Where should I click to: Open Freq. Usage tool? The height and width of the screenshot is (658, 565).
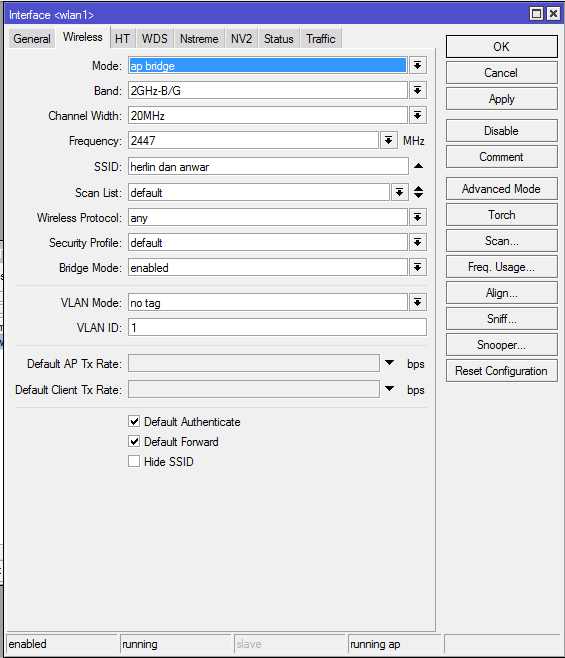click(x=502, y=267)
